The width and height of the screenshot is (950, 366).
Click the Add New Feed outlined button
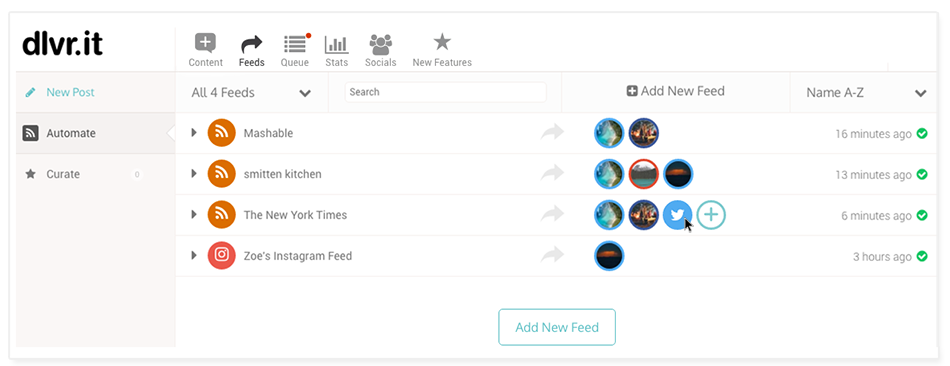557,327
